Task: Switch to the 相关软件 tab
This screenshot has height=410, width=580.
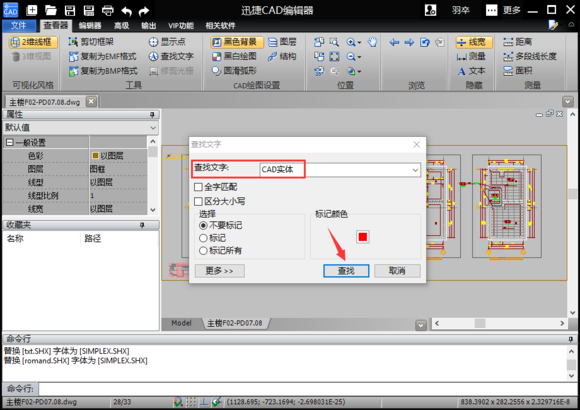Action: (x=220, y=26)
